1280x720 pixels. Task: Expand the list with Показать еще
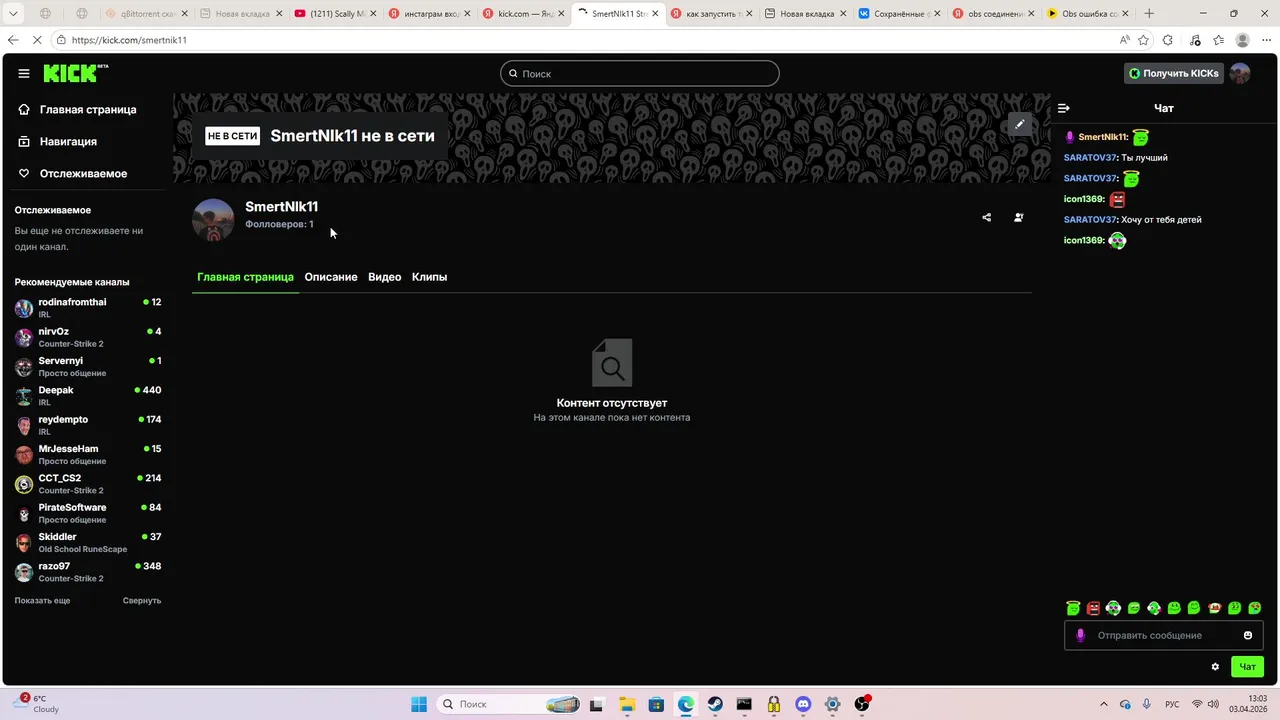42,601
